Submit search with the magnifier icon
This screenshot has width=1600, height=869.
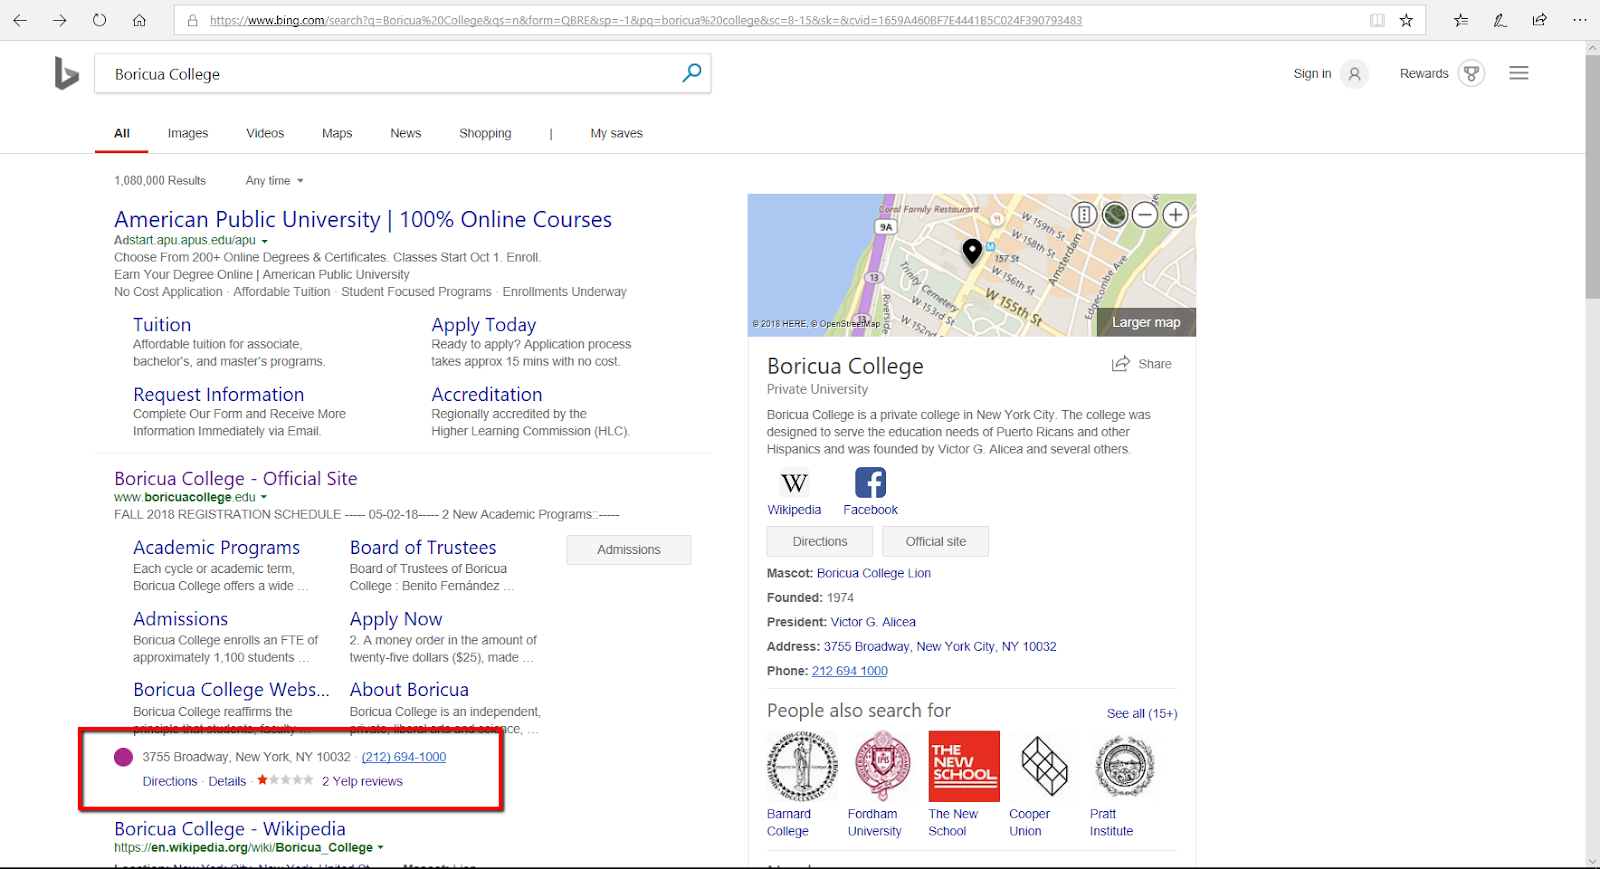pos(692,73)
